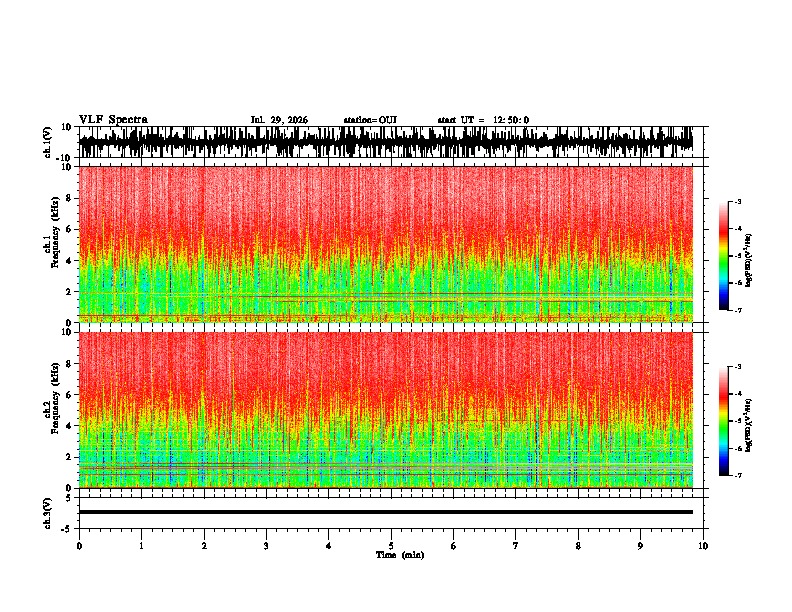Click the '-7' label below ch.2 color scale
The image size is (792, 612).
point(737,475)
